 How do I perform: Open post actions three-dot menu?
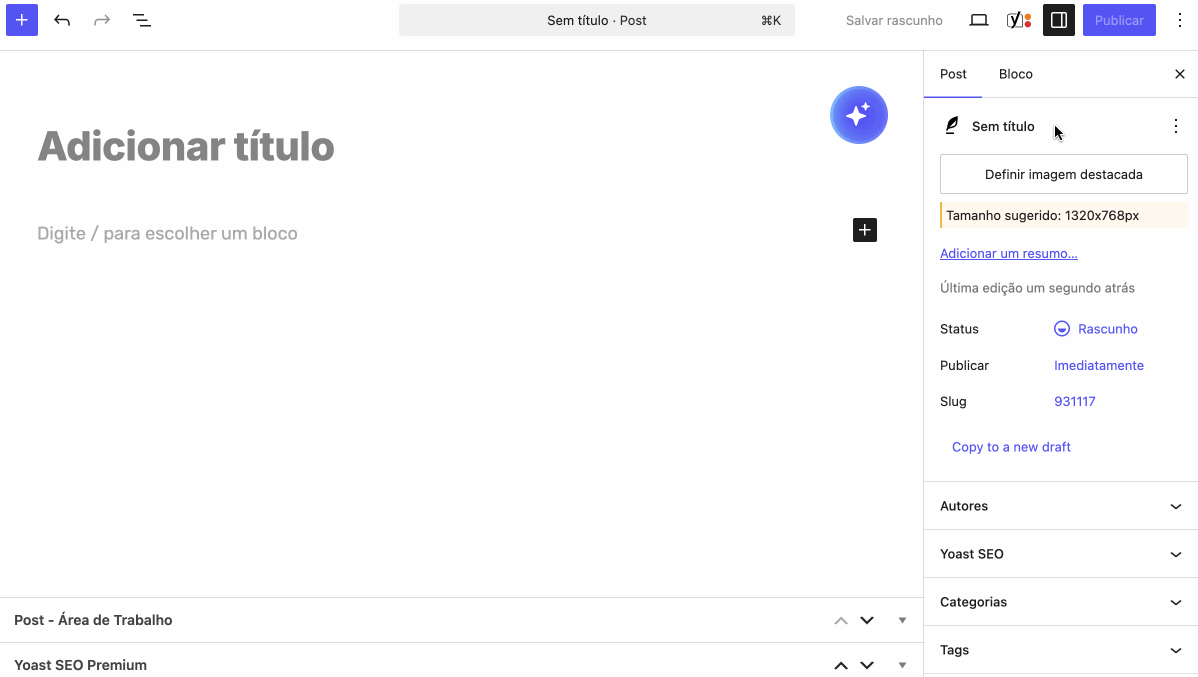(x=1176, y=126)
